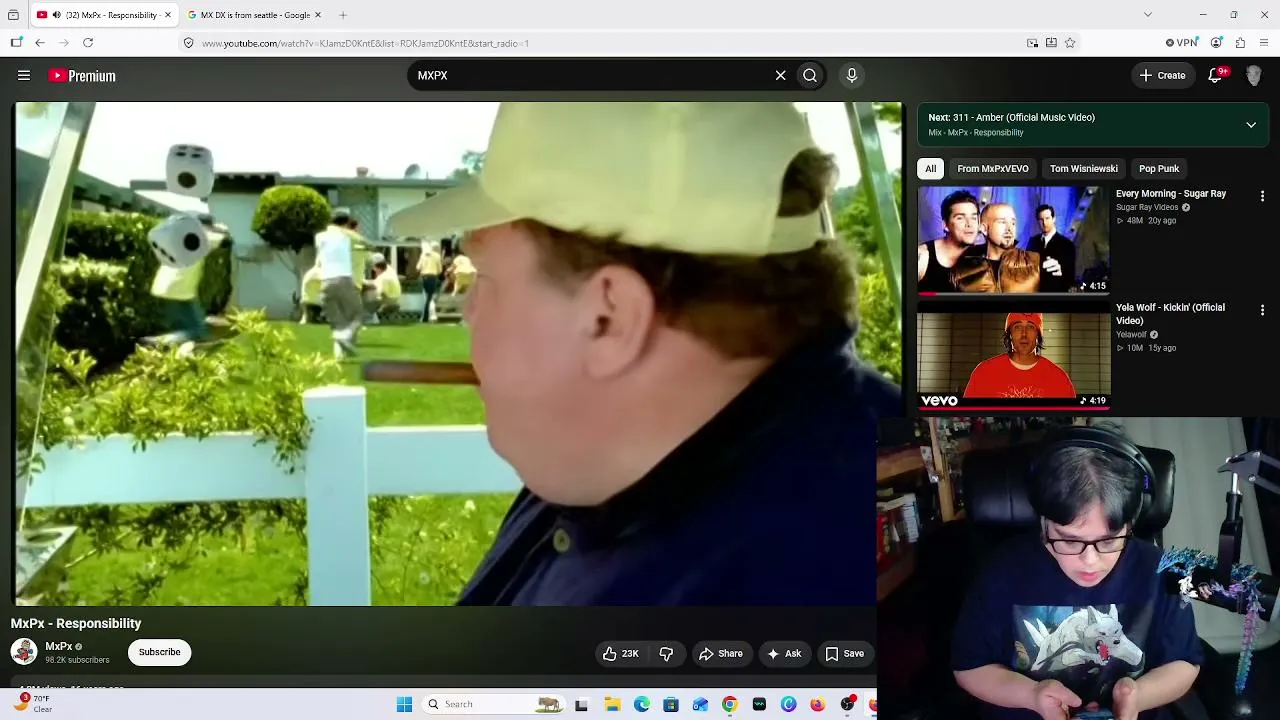Screen dimensions: 1280x720
Task: Close the MX DX is from seattle tab
Action: coord(318,15)
